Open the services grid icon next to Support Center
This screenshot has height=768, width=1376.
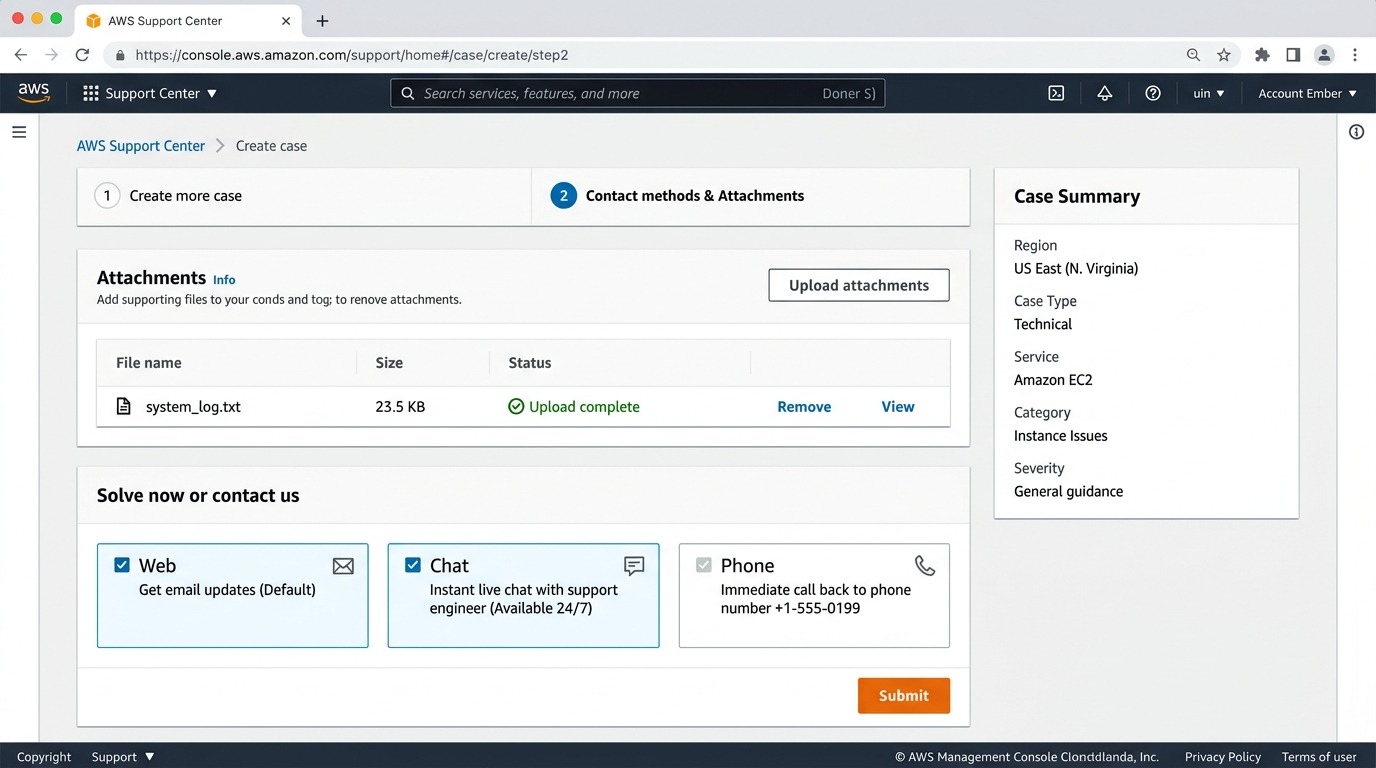91,93
